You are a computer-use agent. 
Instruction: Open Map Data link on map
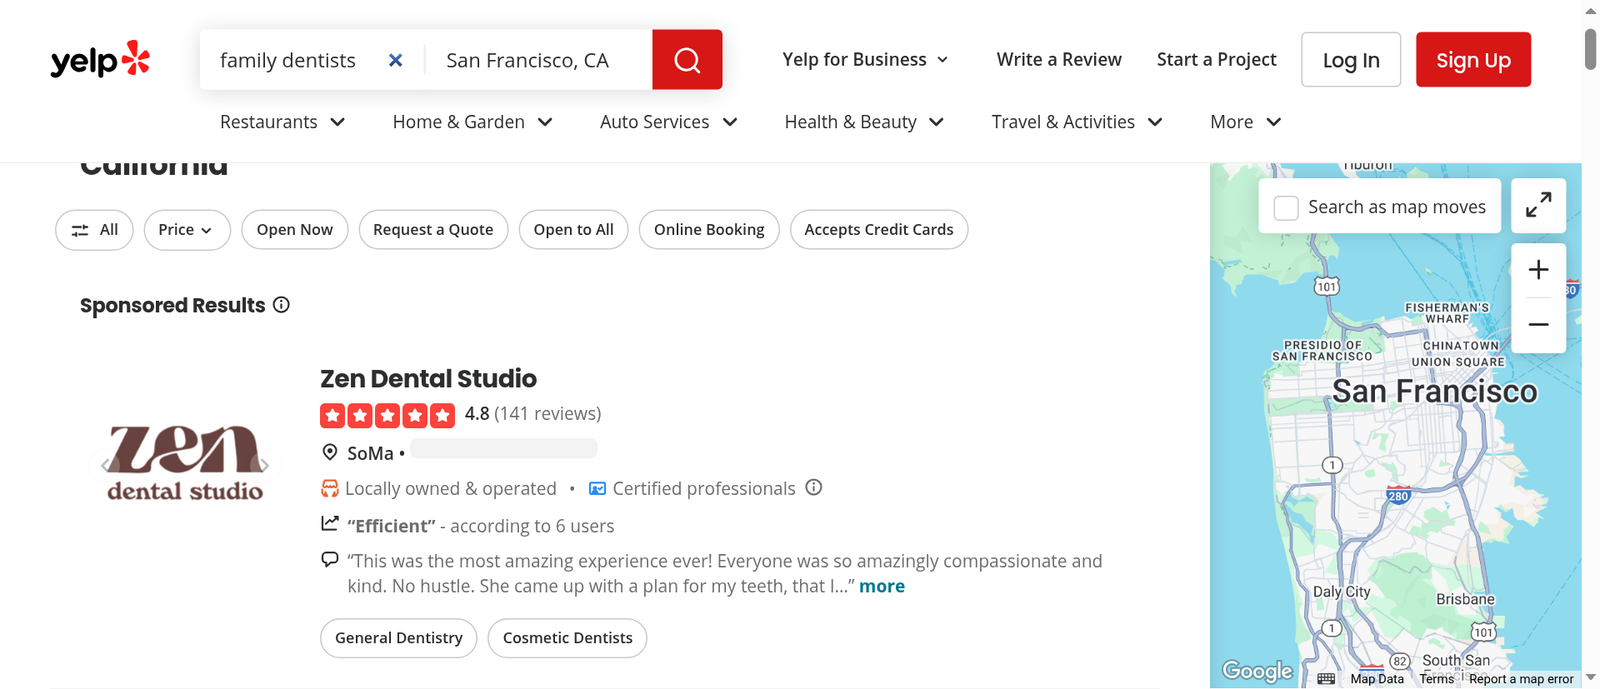[x=1377, y=679]
